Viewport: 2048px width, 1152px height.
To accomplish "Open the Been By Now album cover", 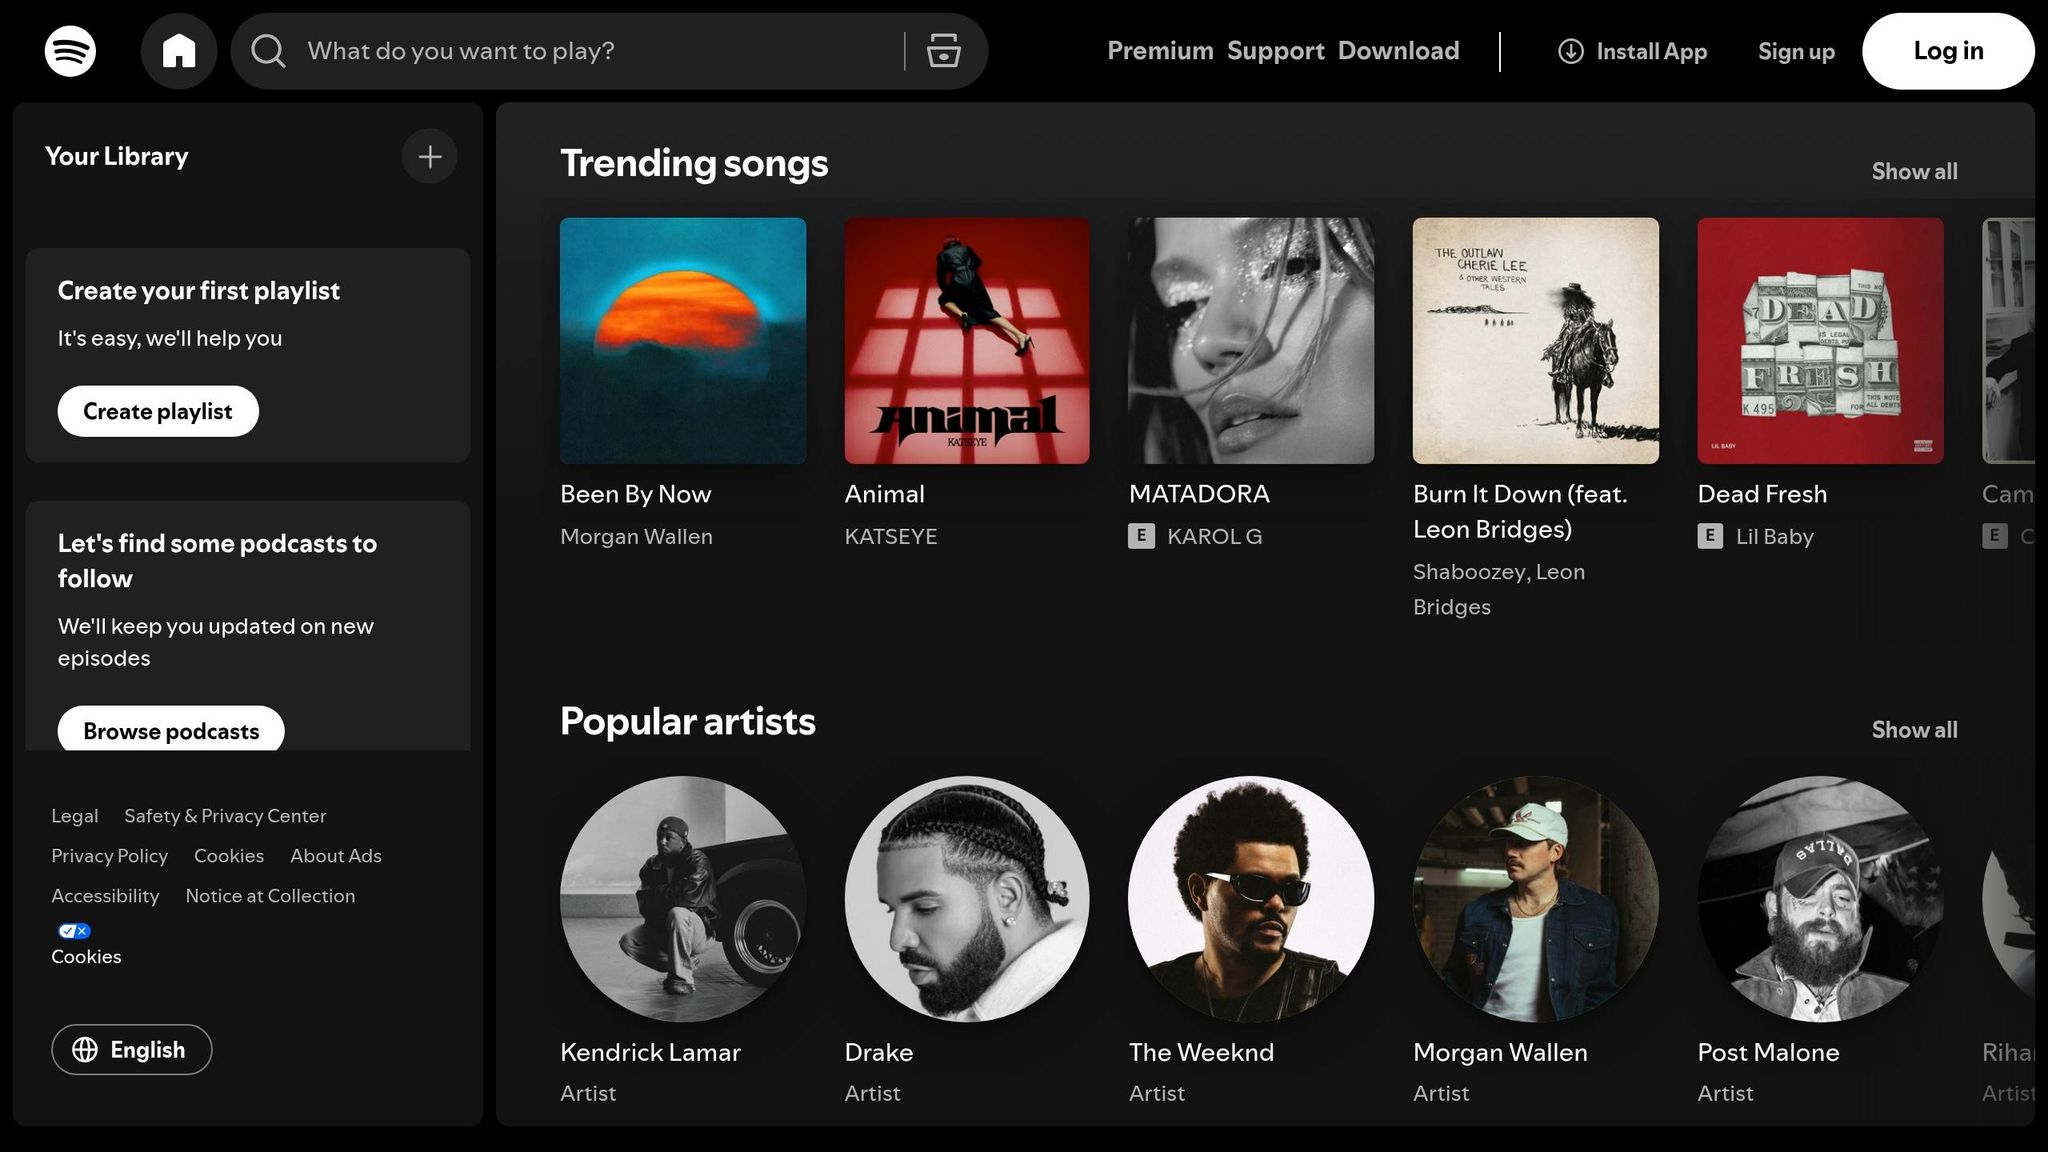I will (683, 341).
